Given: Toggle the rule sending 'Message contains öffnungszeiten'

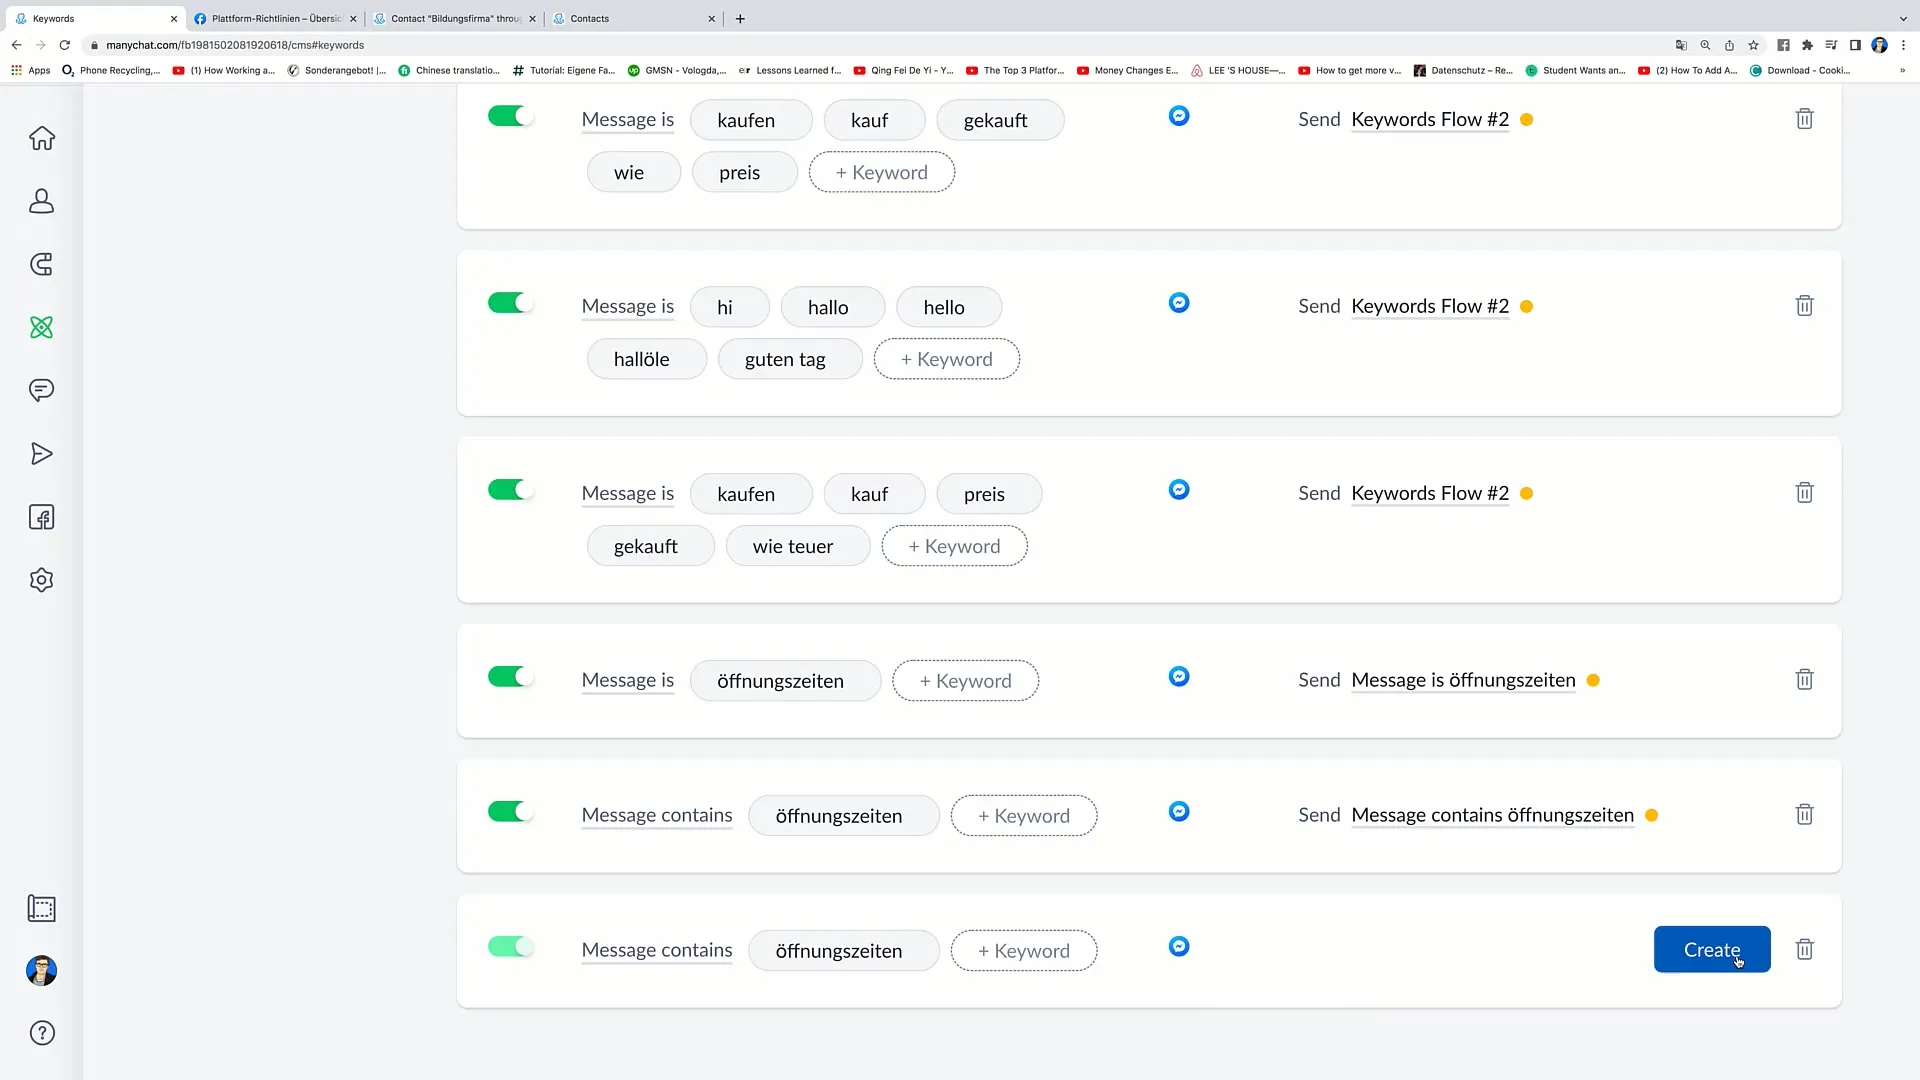Looking at the screenshot, I should pos(510,812).
